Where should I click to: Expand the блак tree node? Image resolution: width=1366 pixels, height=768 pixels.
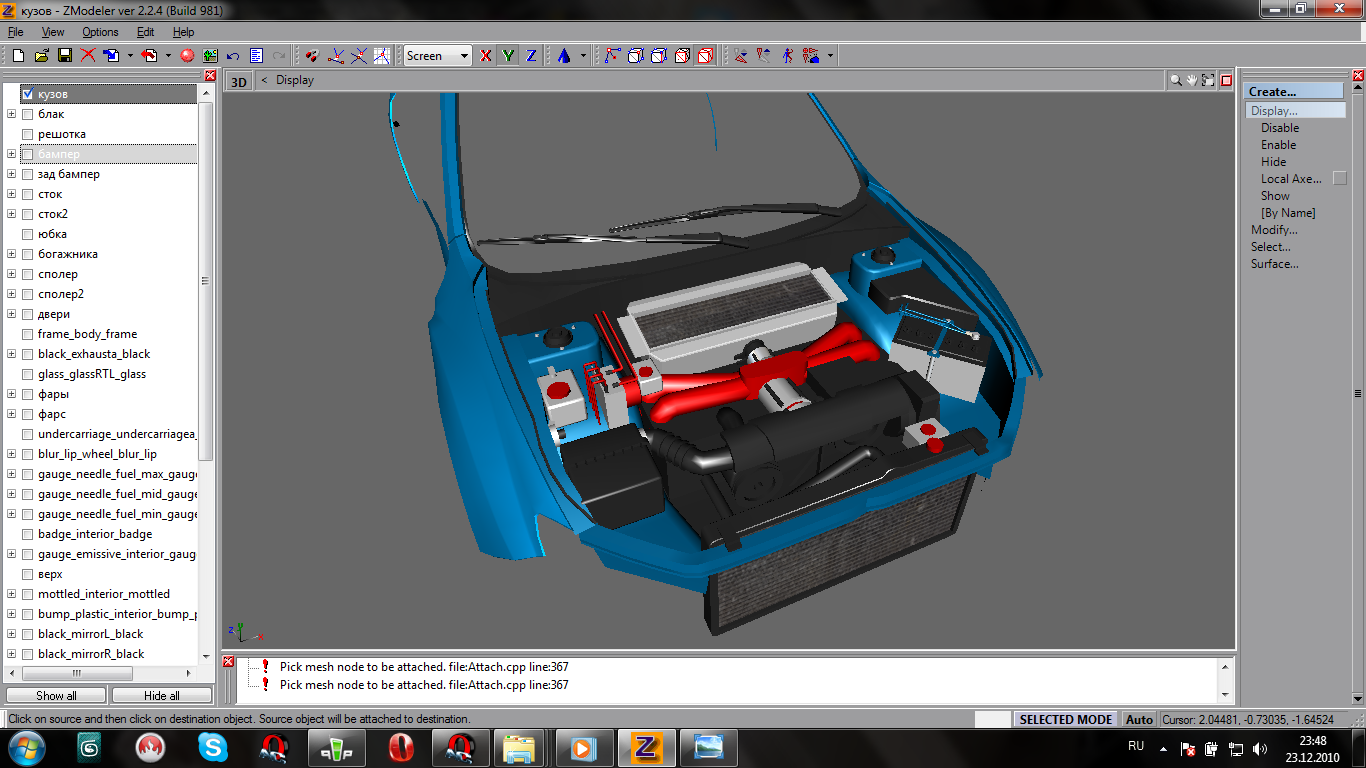pos(12,114)
